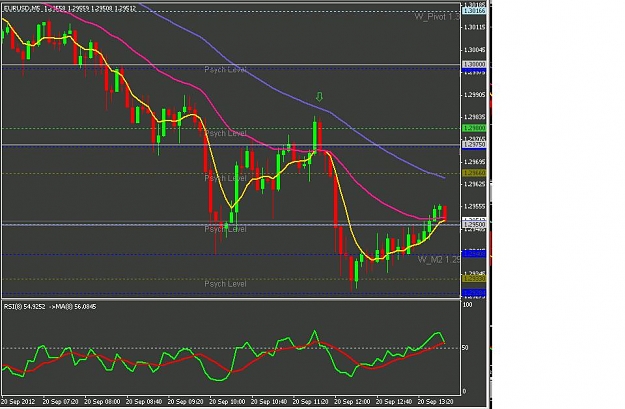Click the 20 Sep 09:20 time label
Viewport: 625px width, 409px height.
(x=186, y=401)
